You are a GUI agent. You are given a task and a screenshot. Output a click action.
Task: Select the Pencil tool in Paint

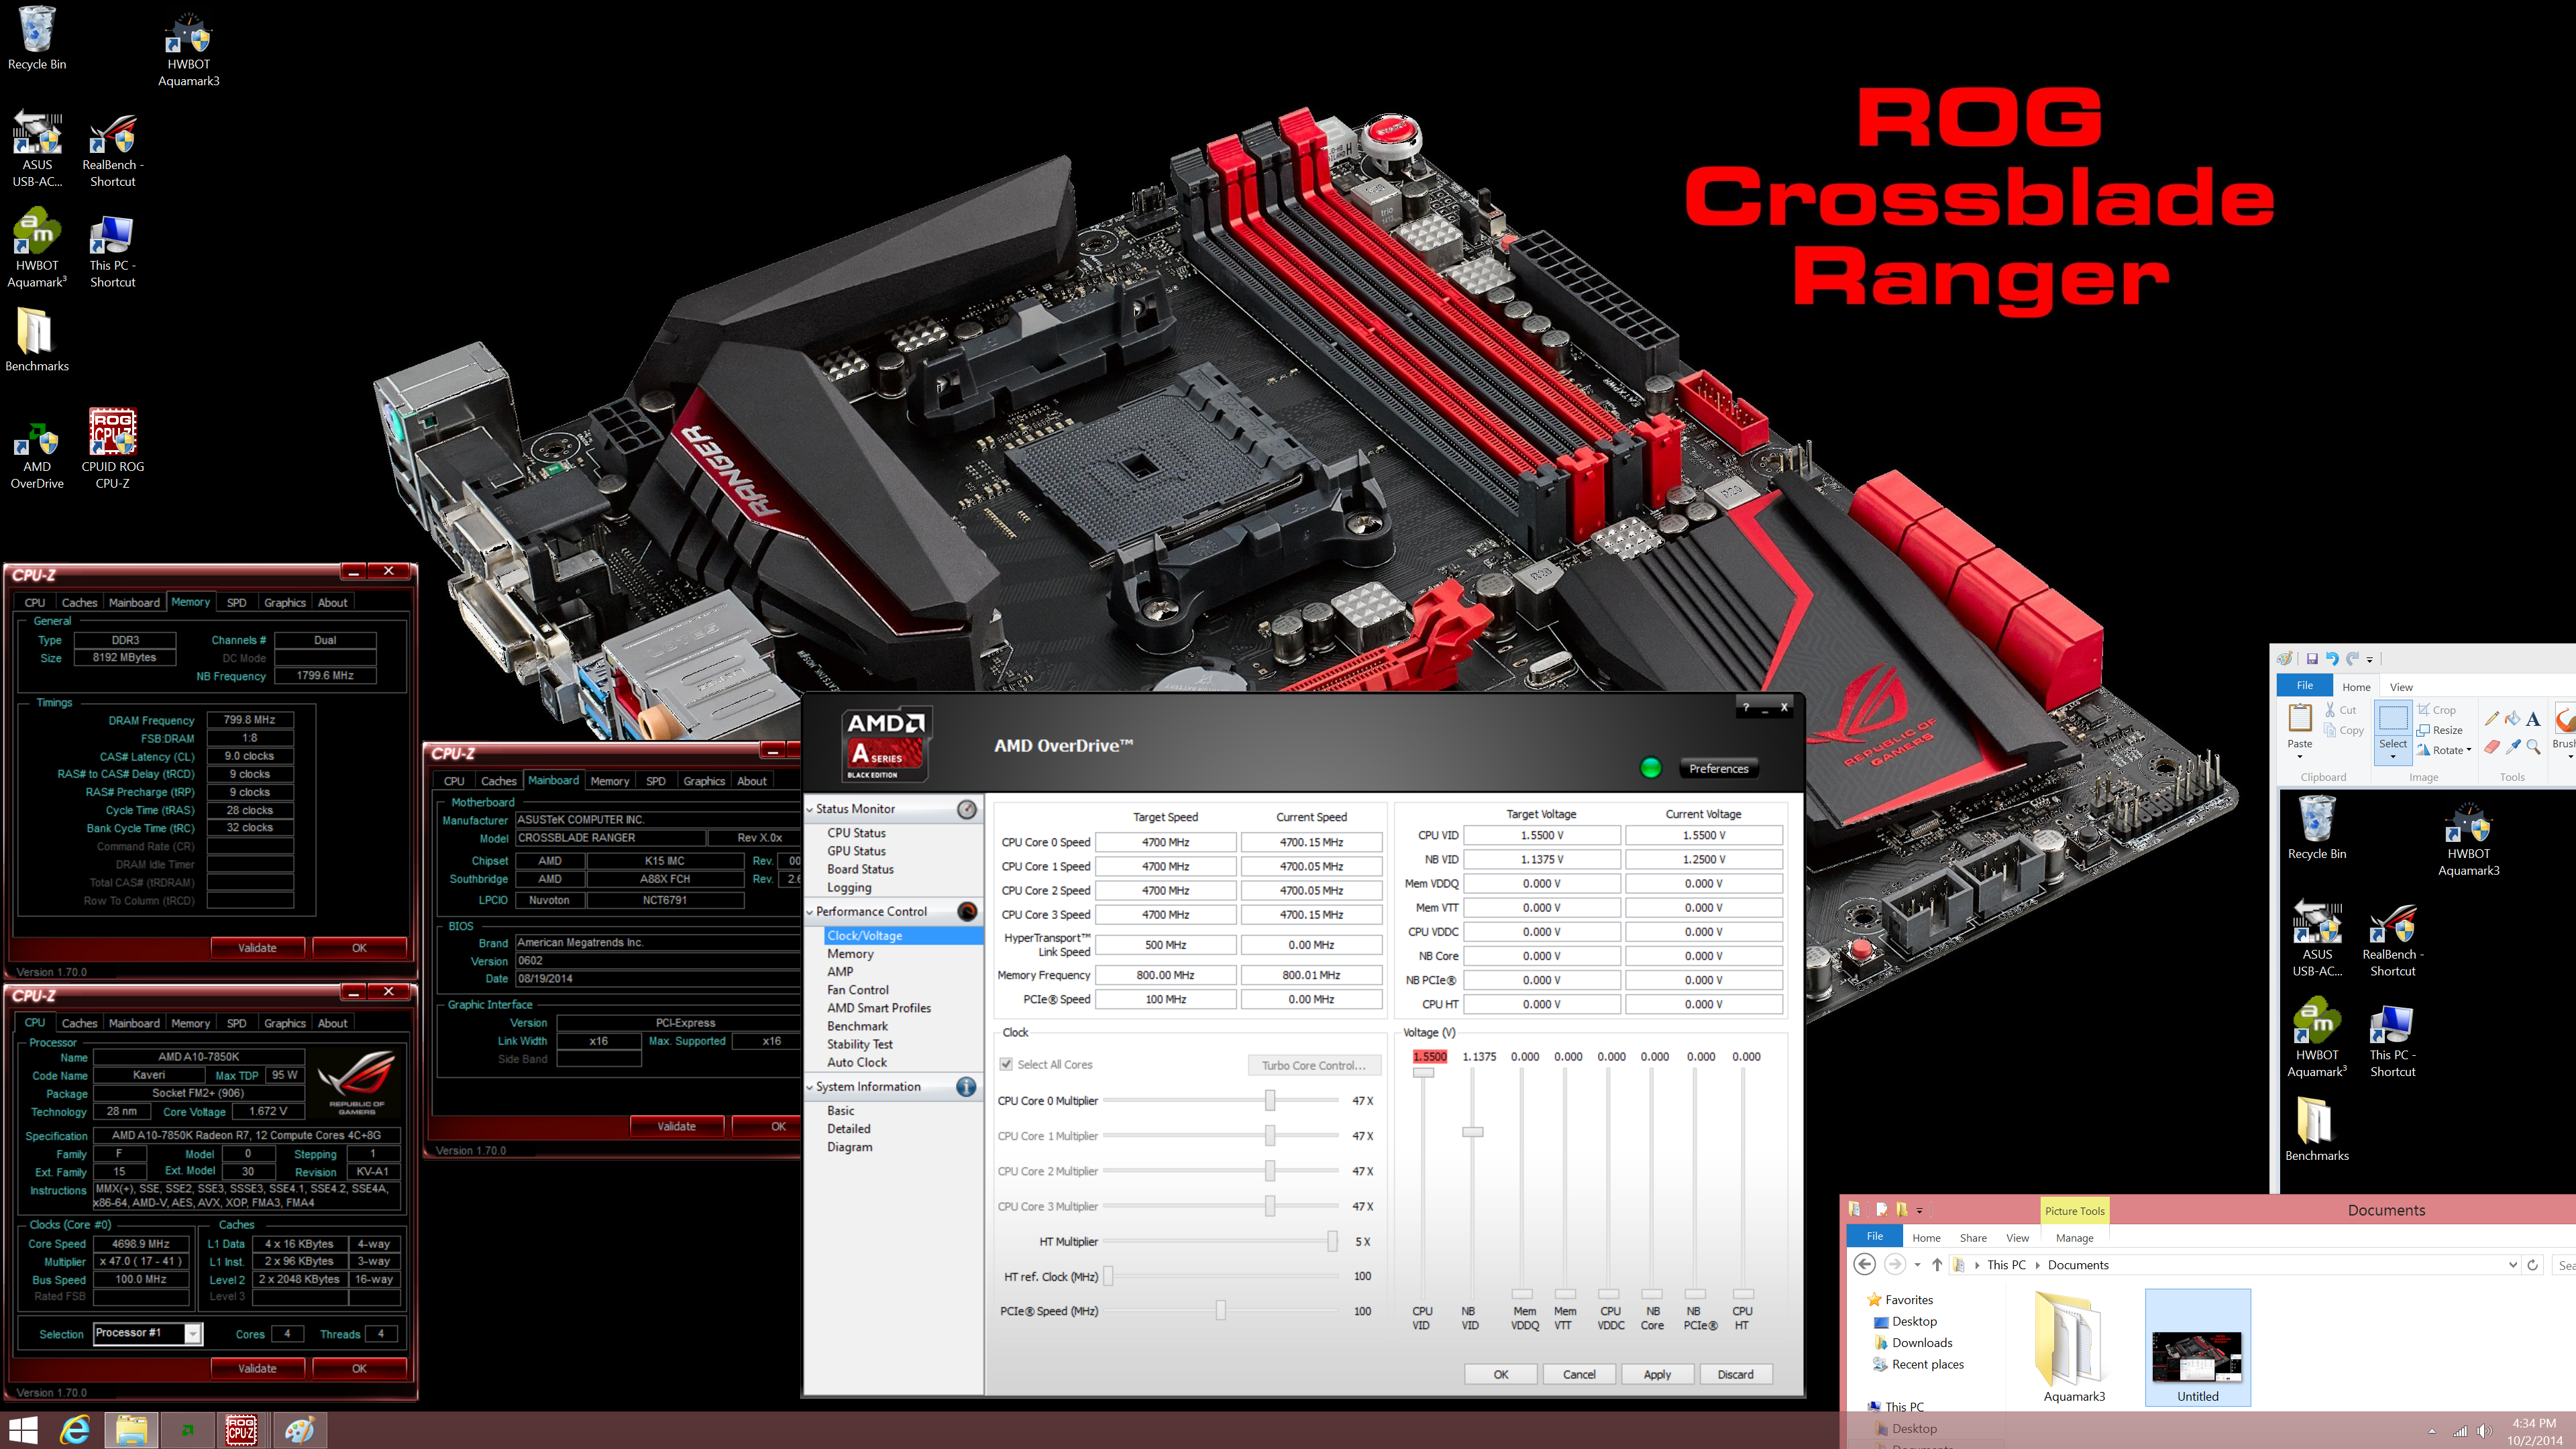click(x=2491, y=718)
